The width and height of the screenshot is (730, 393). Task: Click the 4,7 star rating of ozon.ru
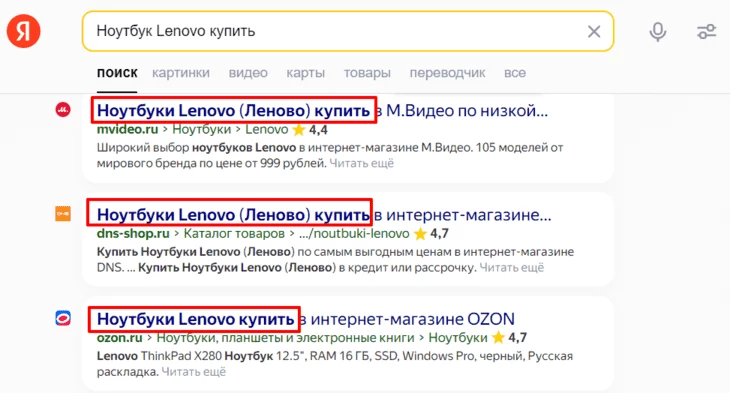pyautogui.click(x=509, y=339)
